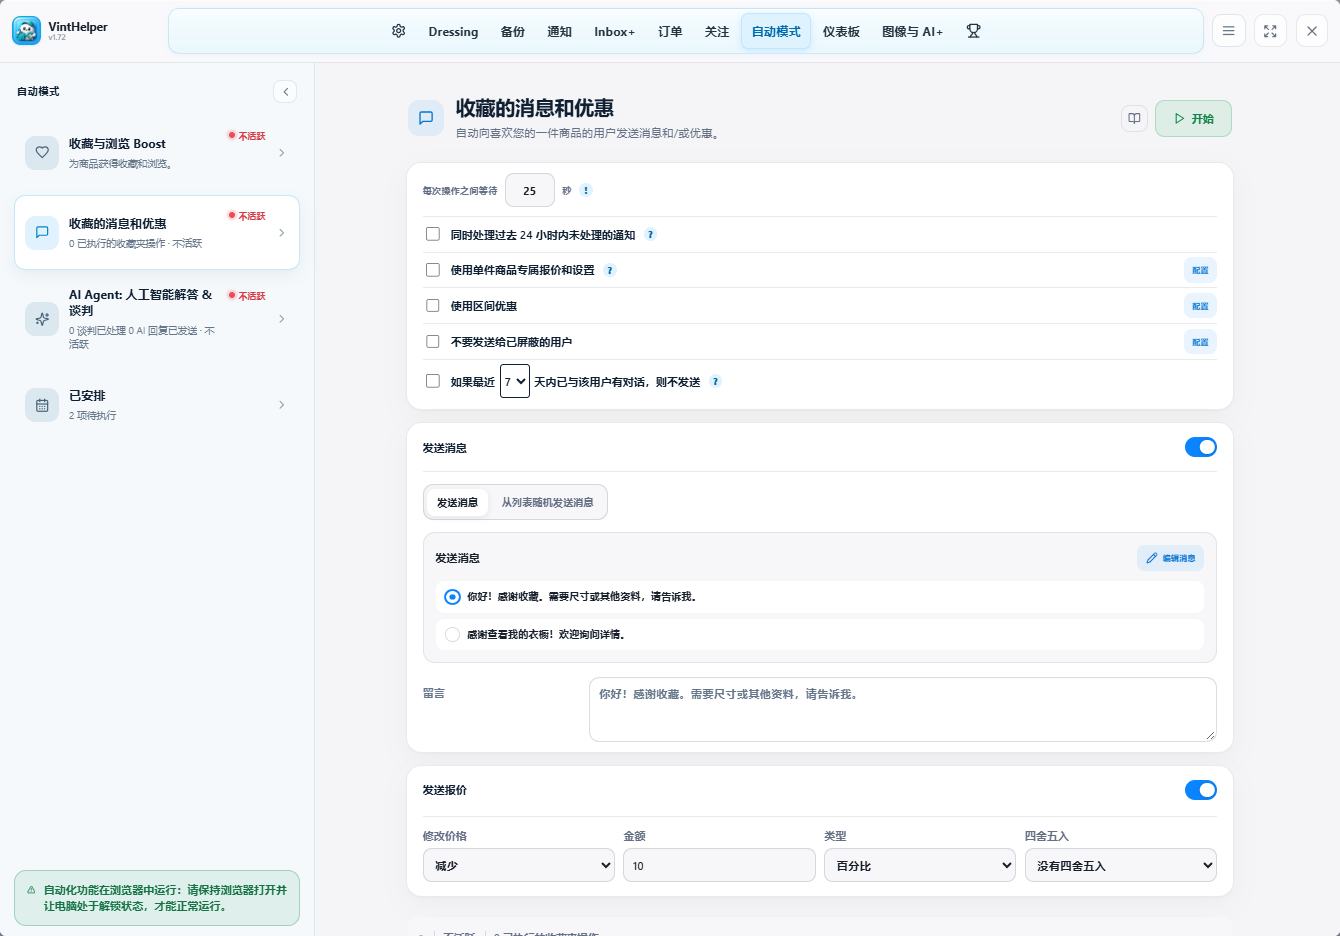Click the info icon next to 秒
This screenshot has height=936, width=1340.
586,190
